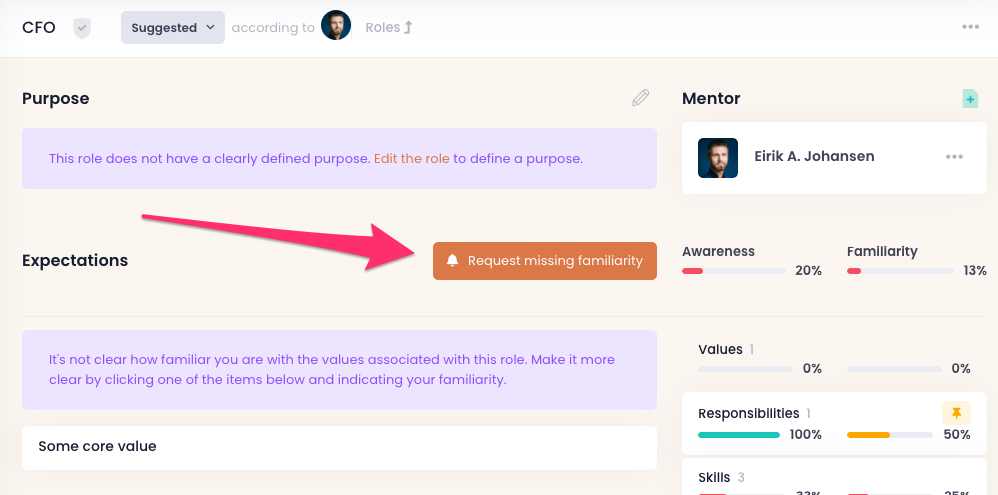Click the Roles sort arrow
The image size is (998, 495).
pos(408,28)
